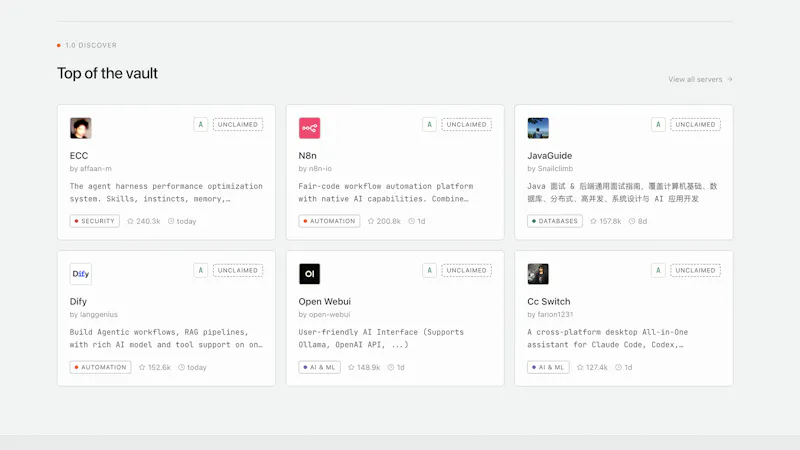Screen dimensions: 800x450
Task: Click the clock icon on ECC card
Action: point(171,221)
